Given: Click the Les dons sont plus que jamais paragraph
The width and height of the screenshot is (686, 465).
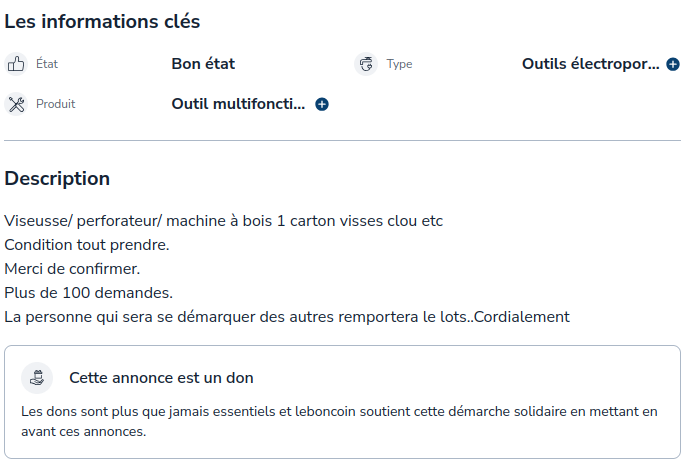Looking at the screenshot, I should click(340, 421).
